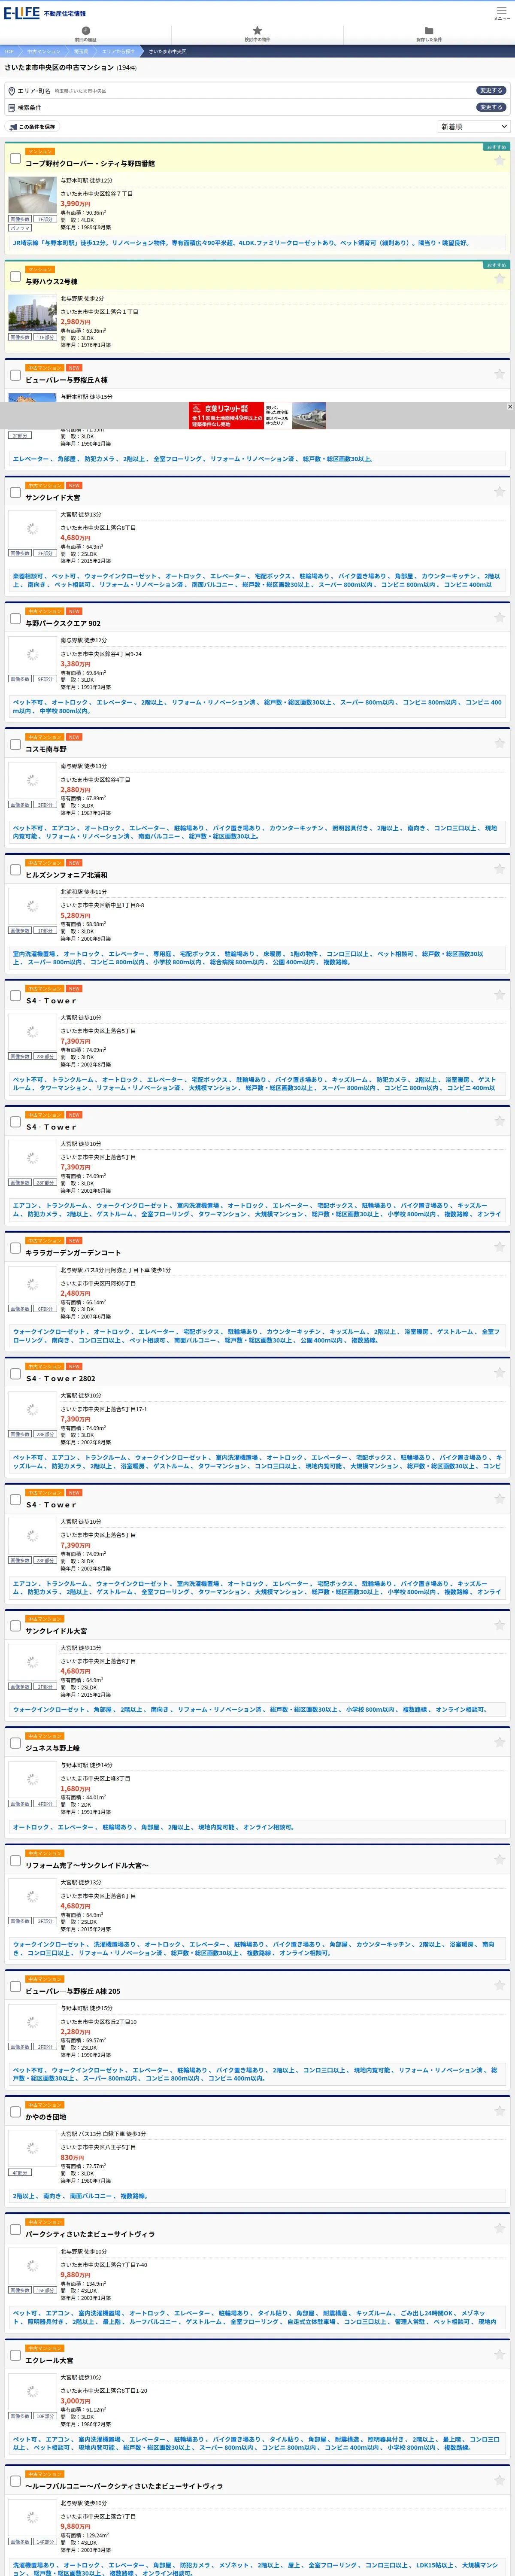Screen dimensions: 515x2576
Task: Tick checkbox for キララガーデンガーデンコート
Action: (x=15, y=1248)
